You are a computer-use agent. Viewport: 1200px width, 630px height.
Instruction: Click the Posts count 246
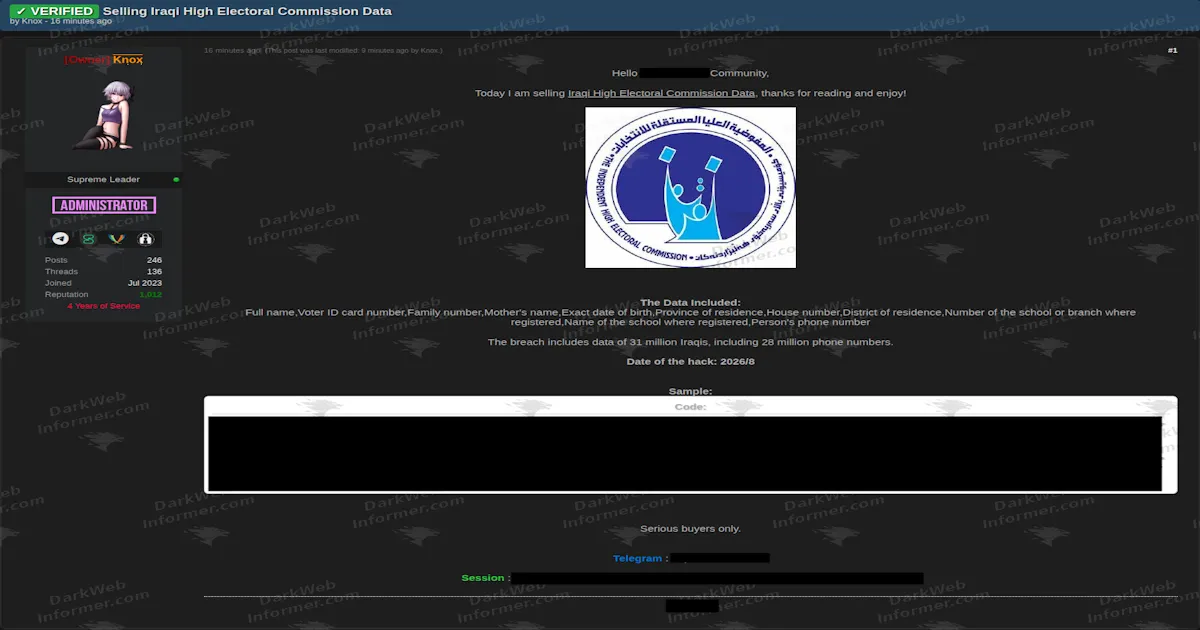154,260
